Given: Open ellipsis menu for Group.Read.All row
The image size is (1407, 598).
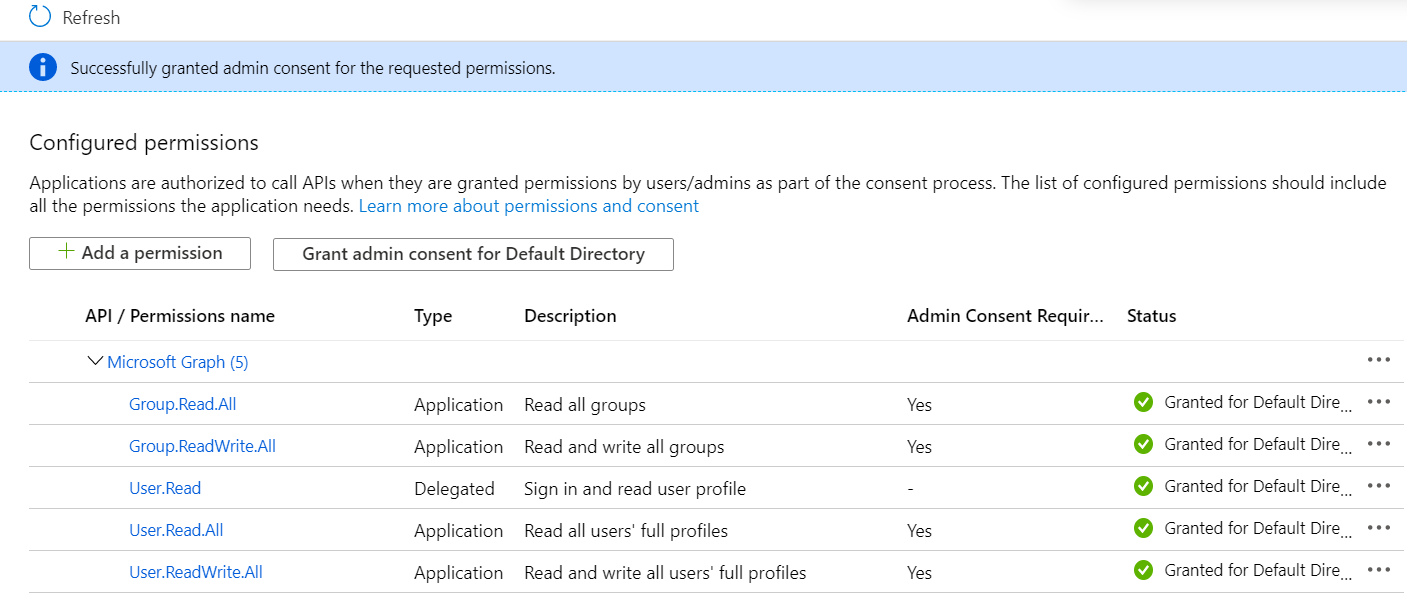Looking at the screenshot, I should click(1379, 402).
